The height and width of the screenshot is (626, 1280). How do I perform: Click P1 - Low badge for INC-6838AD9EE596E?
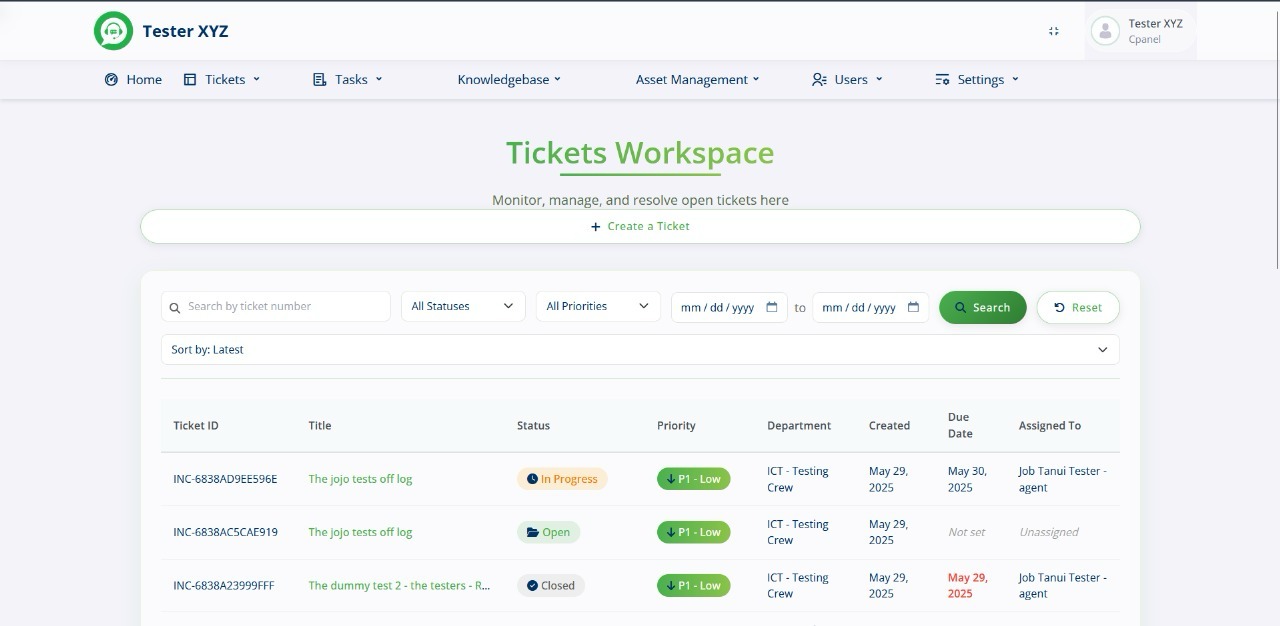coord(693,479)
